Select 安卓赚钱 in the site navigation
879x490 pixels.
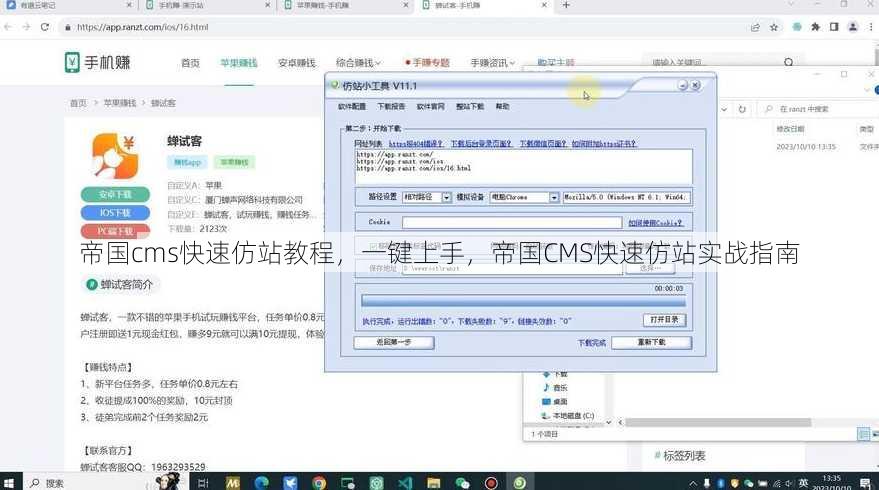pos(297,63)
